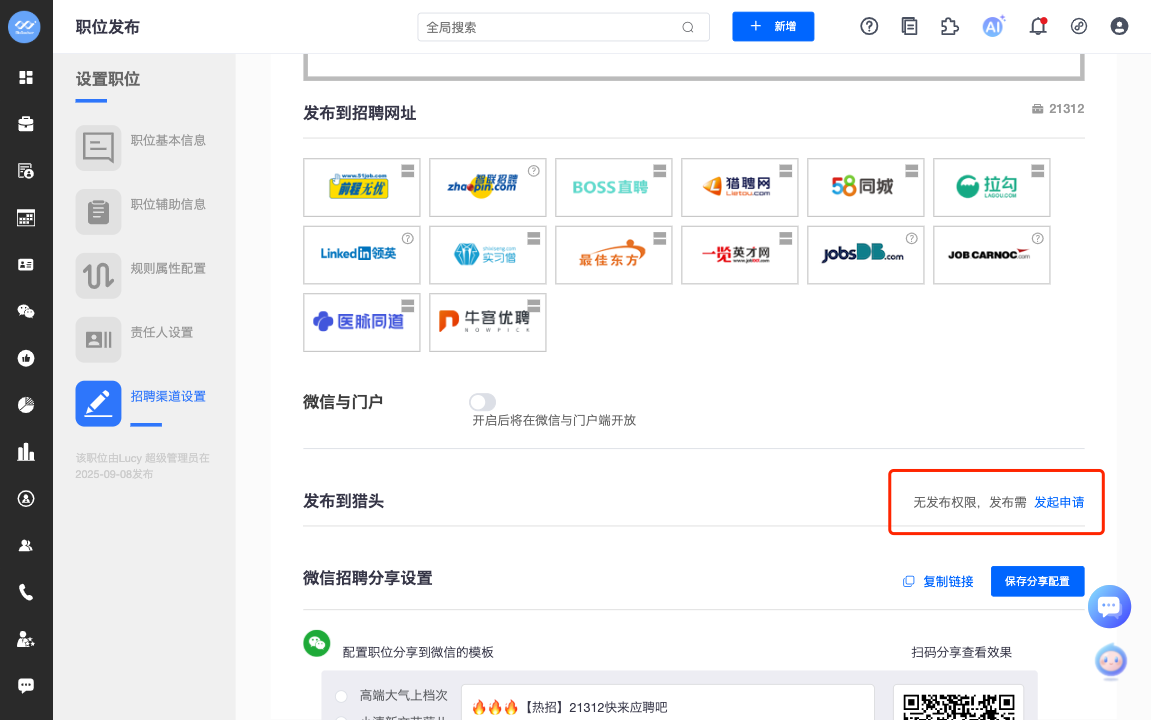
Task: Click the help question mark in header
Action: point(869,26)
